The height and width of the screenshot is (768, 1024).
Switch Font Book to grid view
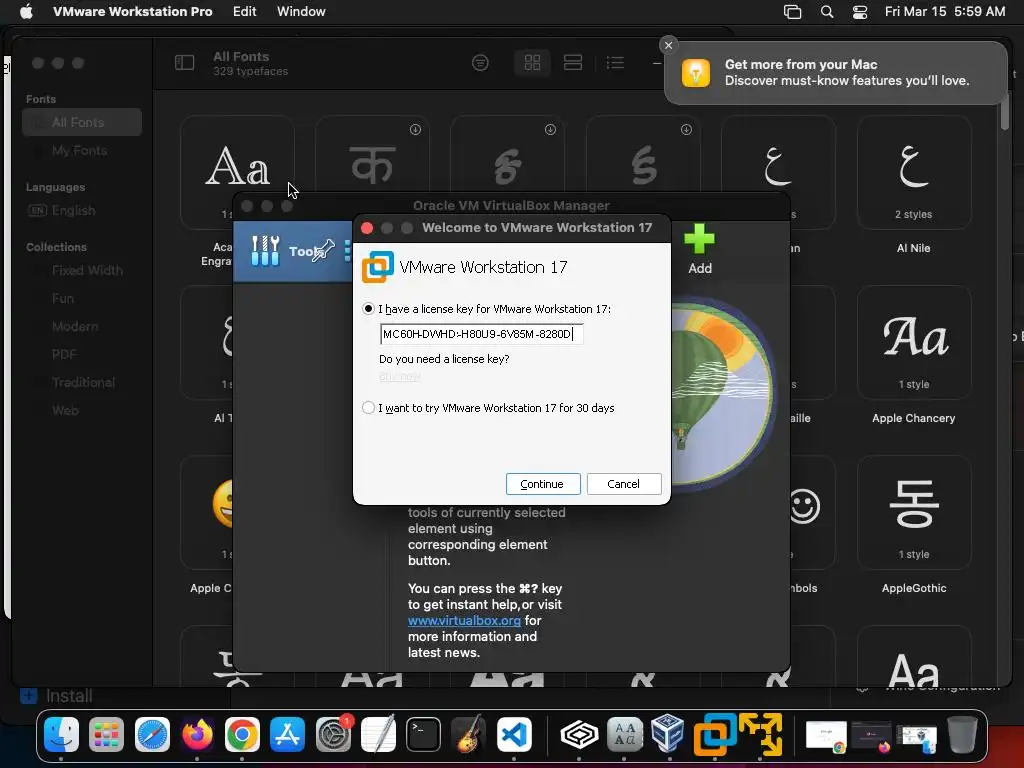[532, 63]
